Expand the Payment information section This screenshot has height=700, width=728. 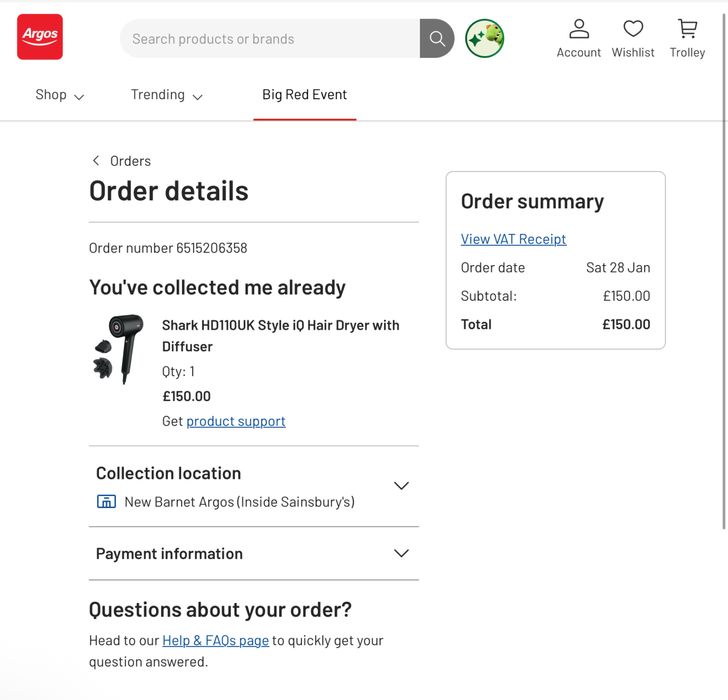click(x=401, y=553)
